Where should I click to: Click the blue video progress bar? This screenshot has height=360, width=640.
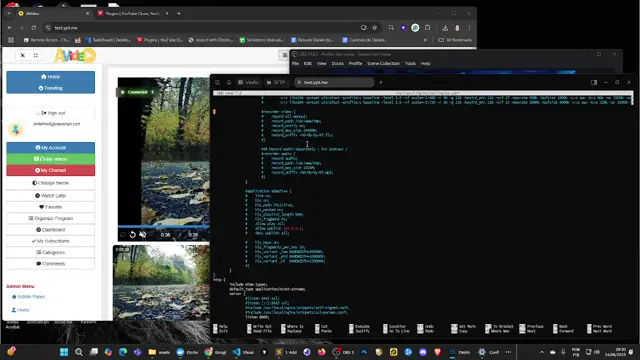163,226
